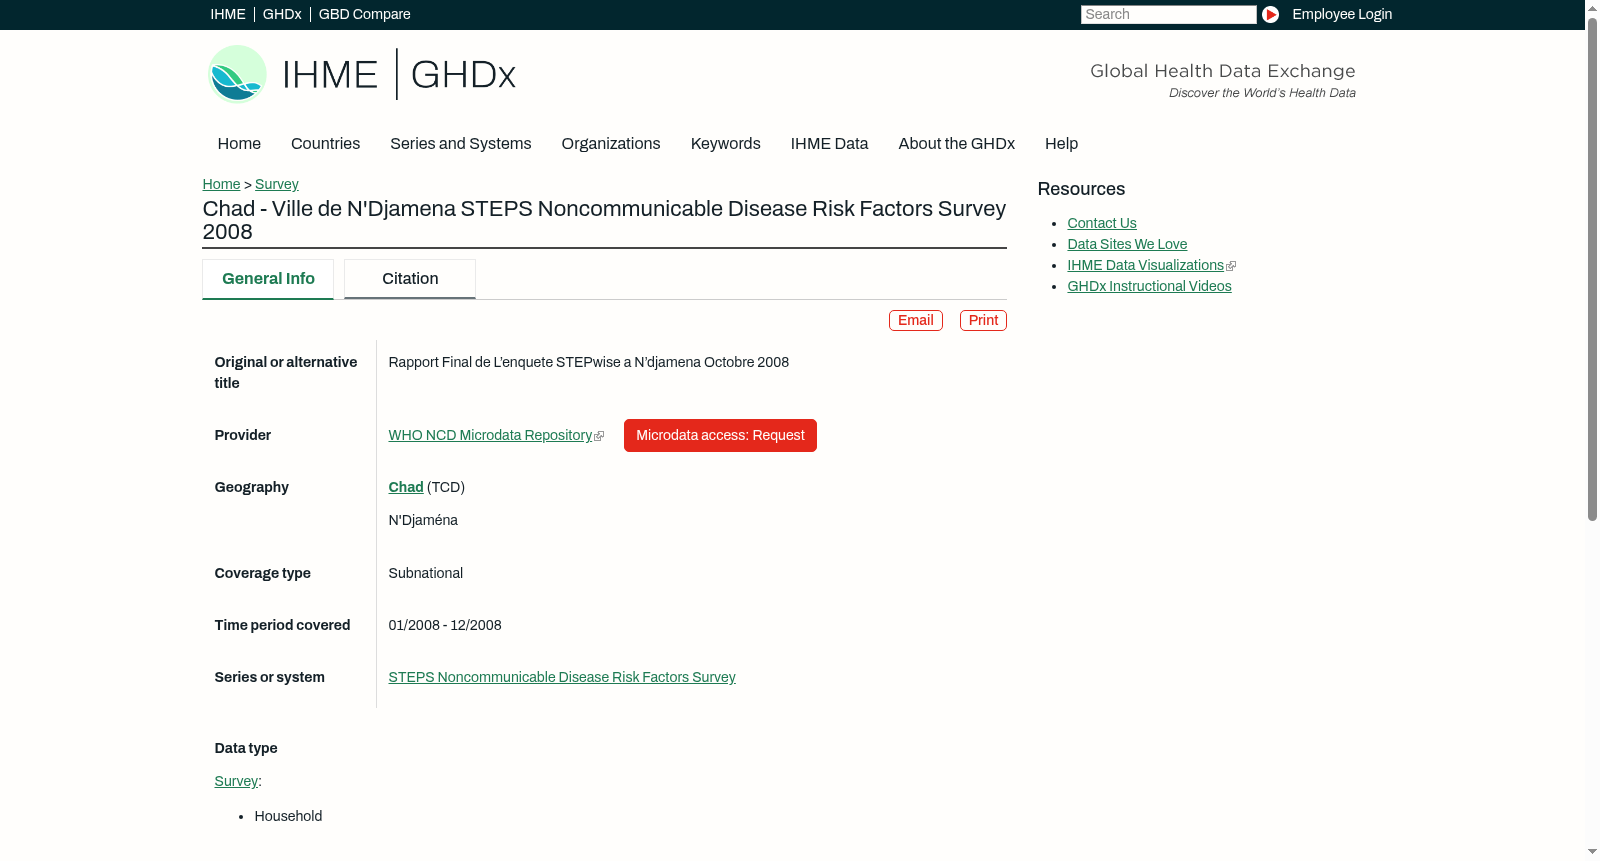Screen dimensions: 1600x861
Task: Click the page title heading text
Action: coord(604,220)
